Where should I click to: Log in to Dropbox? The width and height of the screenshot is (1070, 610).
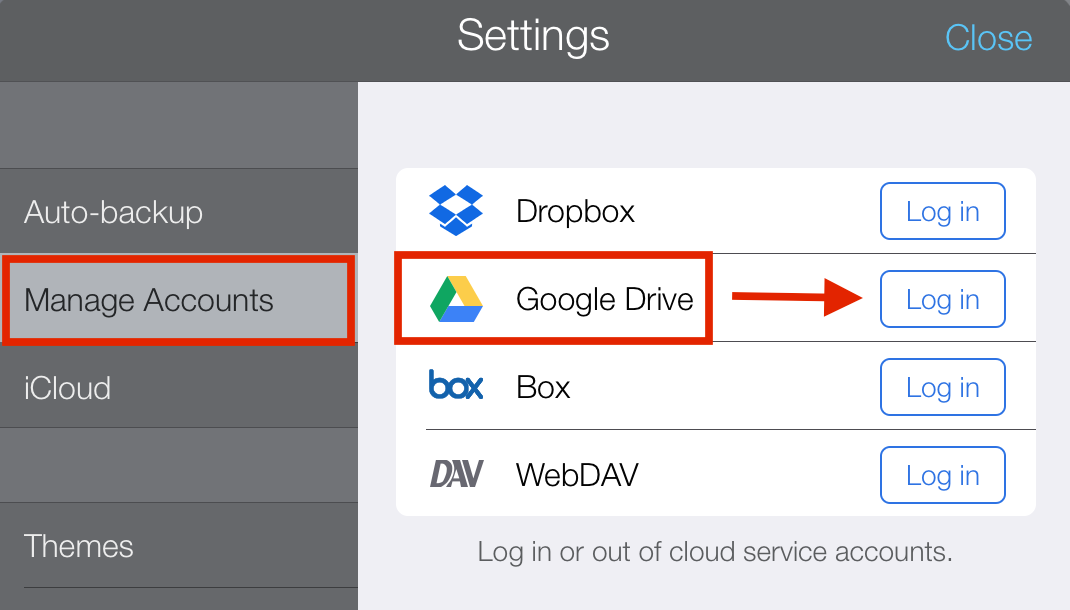[x=942, y=211]
